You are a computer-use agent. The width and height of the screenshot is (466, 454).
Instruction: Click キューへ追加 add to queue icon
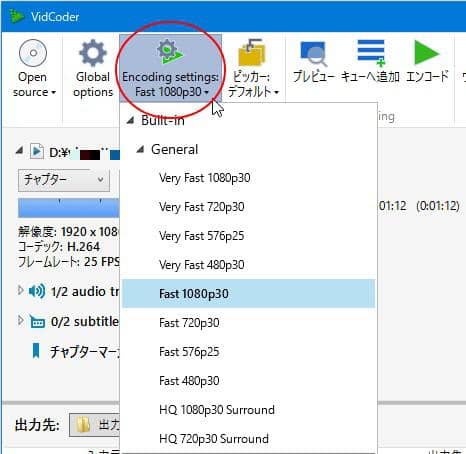click(371, 53)
